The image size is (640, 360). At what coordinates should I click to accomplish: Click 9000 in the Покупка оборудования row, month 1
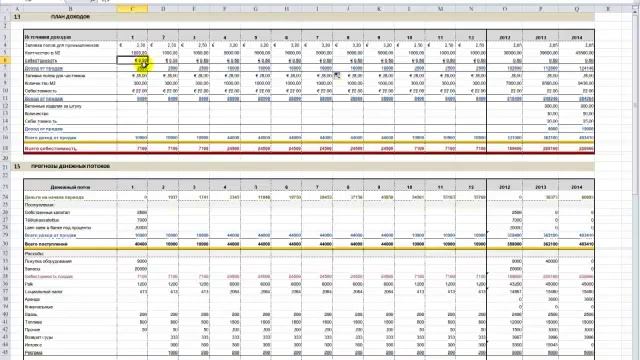click(x=142, y=261)
